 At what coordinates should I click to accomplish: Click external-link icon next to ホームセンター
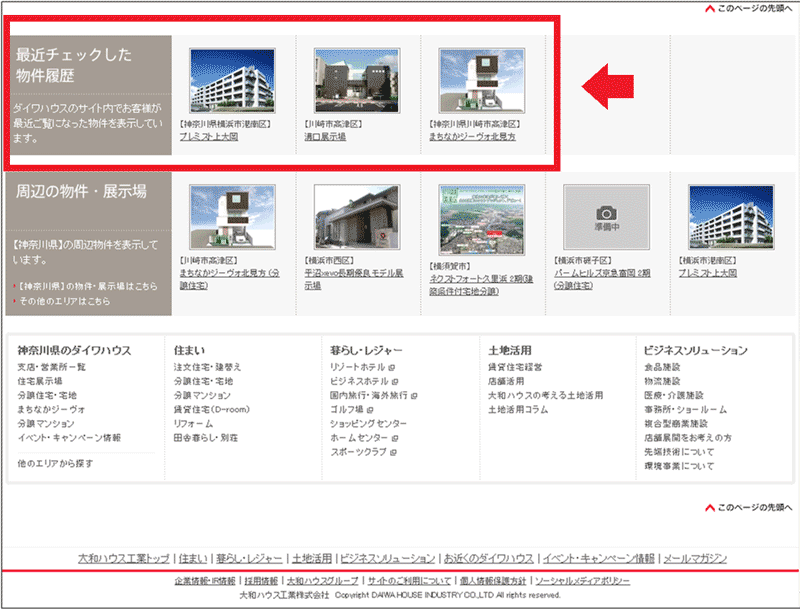tap(393, 438)
